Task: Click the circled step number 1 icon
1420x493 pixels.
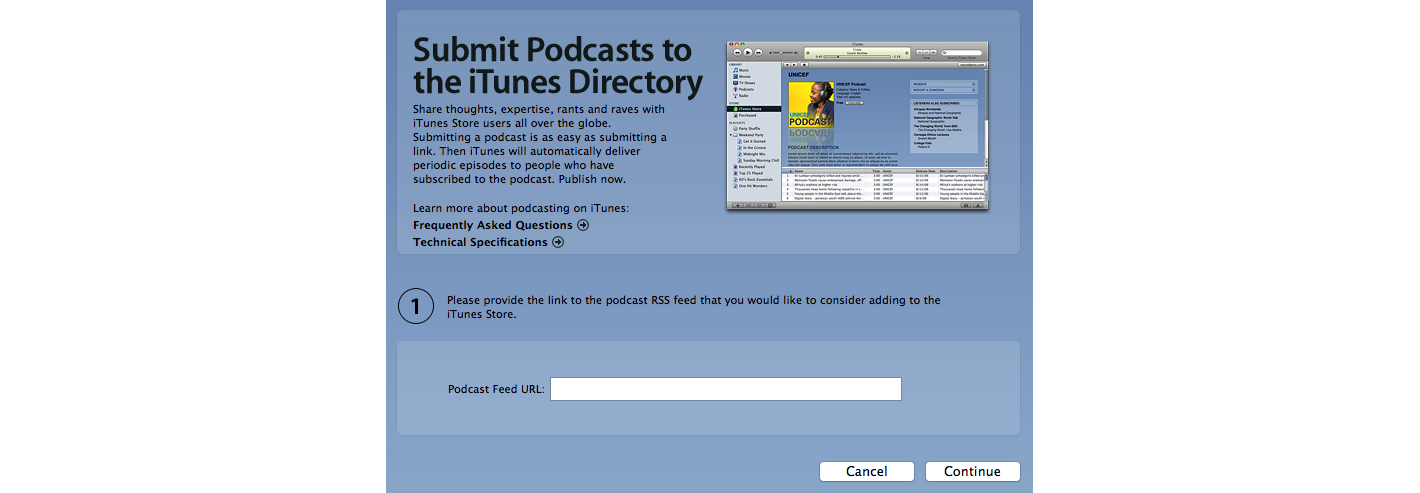Action: [416, 307]
